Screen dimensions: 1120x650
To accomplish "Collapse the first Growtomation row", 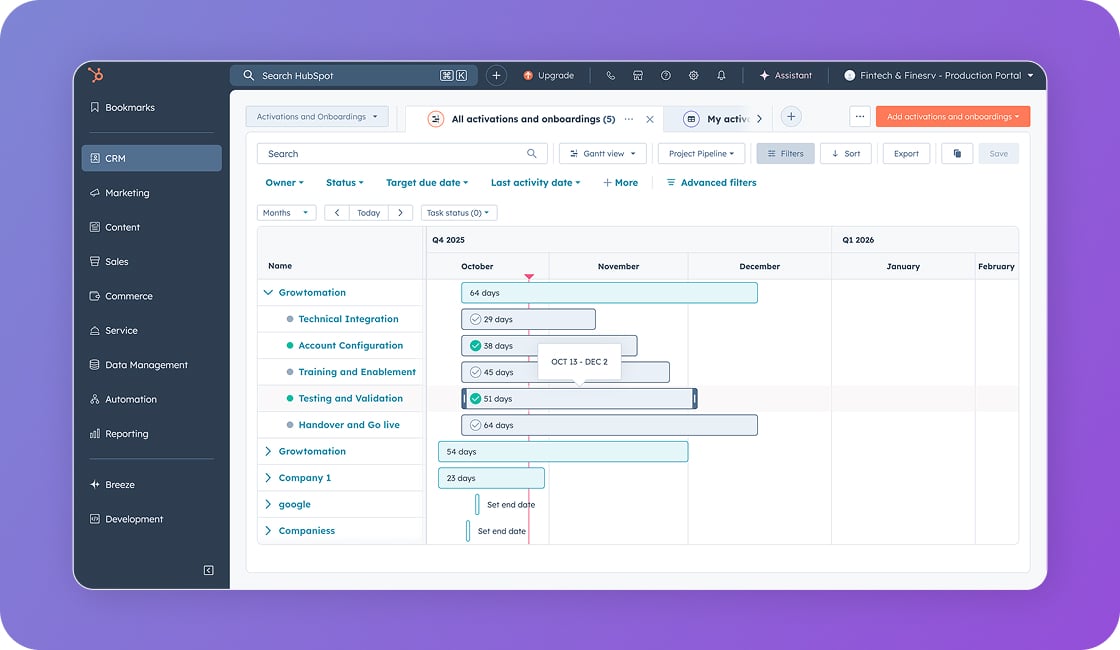I will point(268,293).
